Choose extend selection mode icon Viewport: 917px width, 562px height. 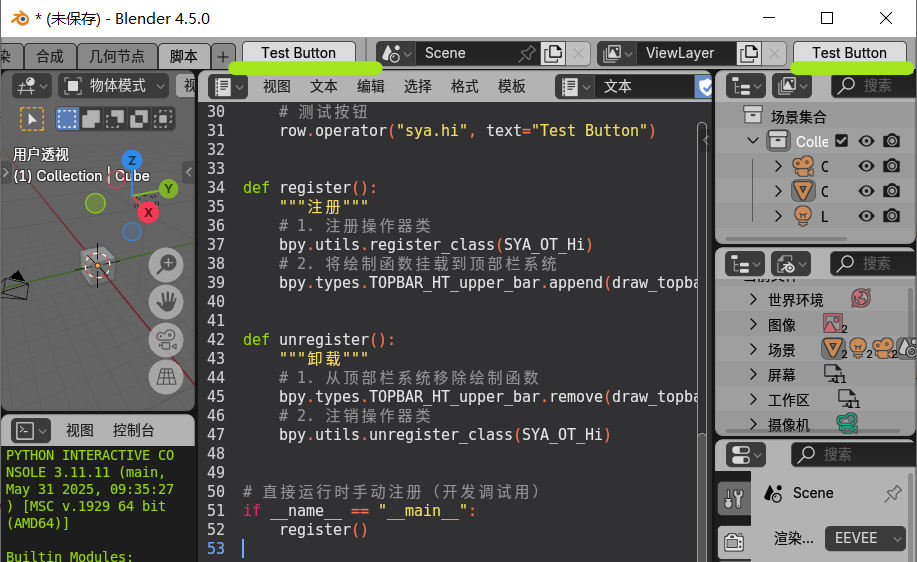coord(91,119)
